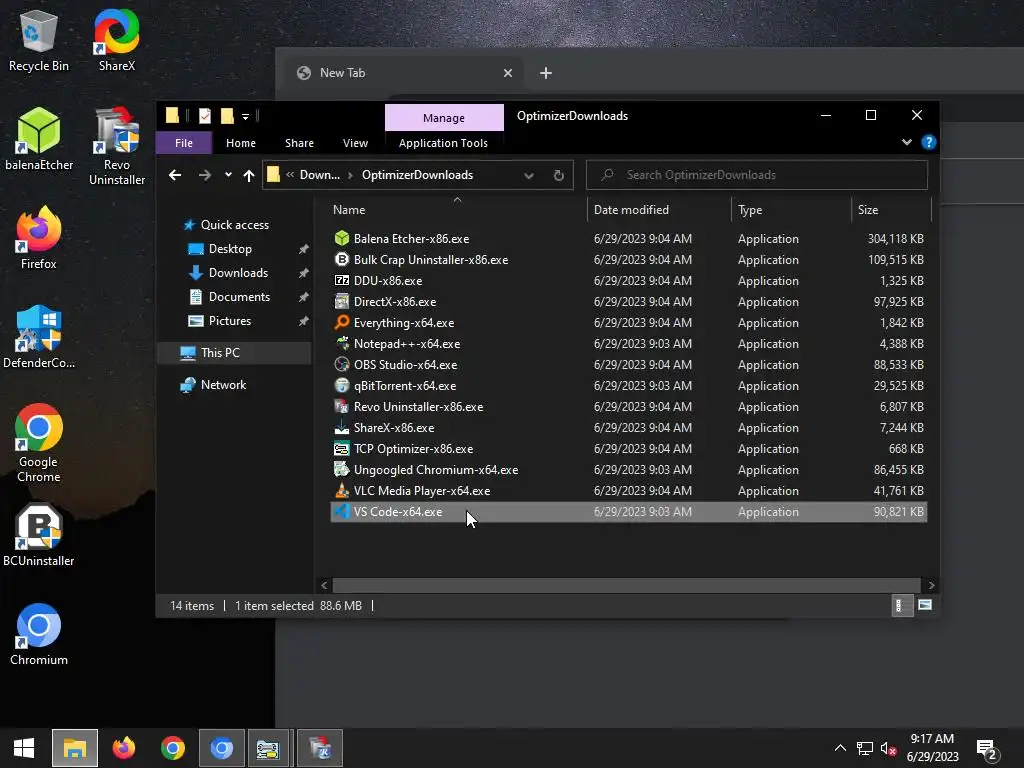Viewport: 1024px width, 768px height.
Task: Click the horizontal scrollbar track
Action: tap(626, 585)
